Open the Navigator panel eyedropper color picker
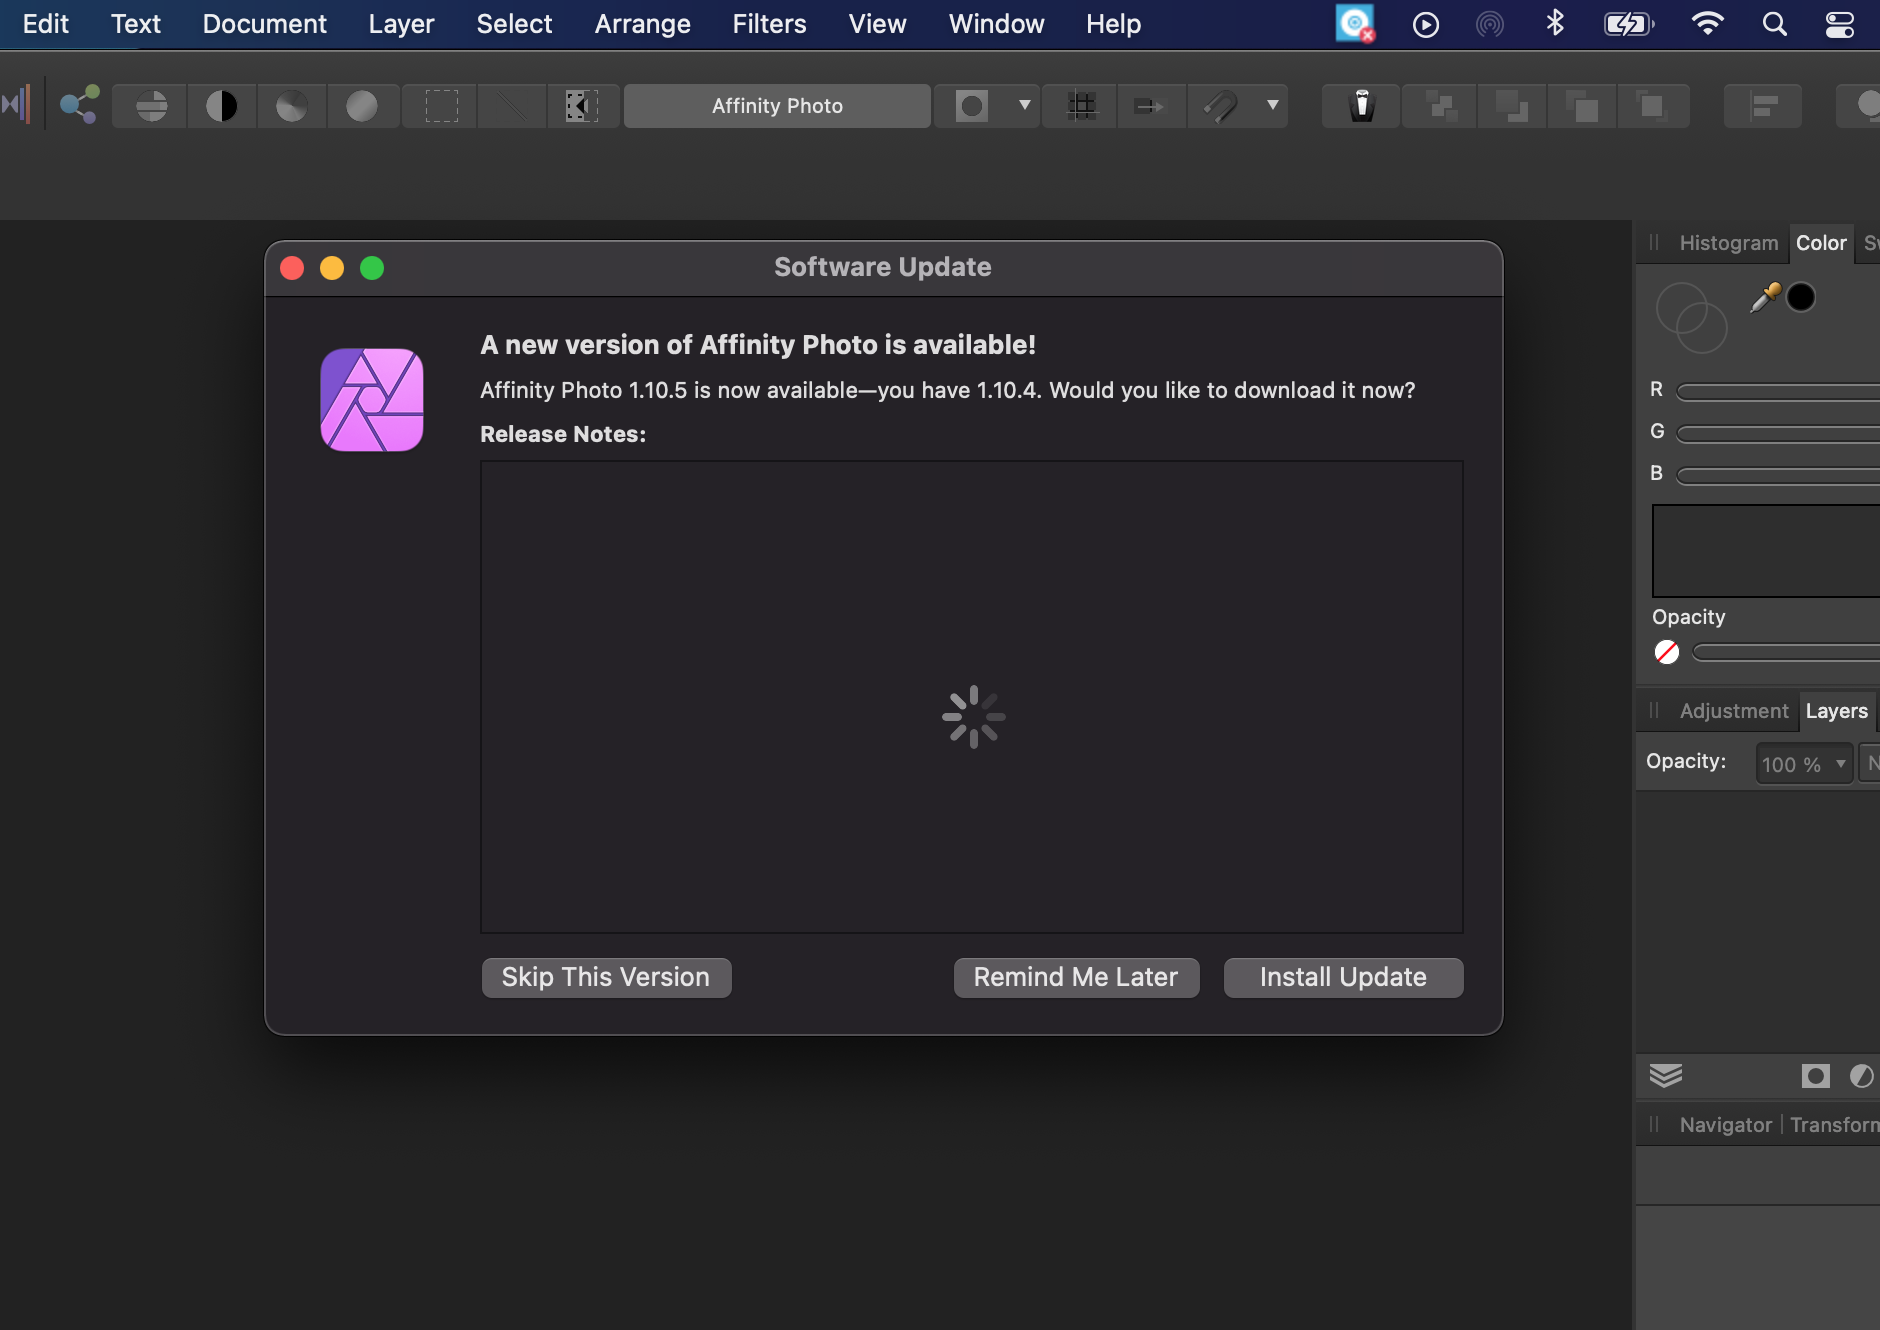This screenshot has width=1880, height=1330. pos(1764,297)
